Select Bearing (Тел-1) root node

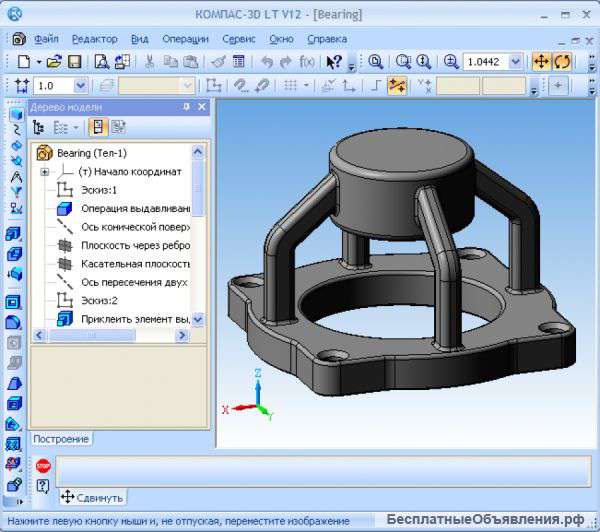[92, 153]
